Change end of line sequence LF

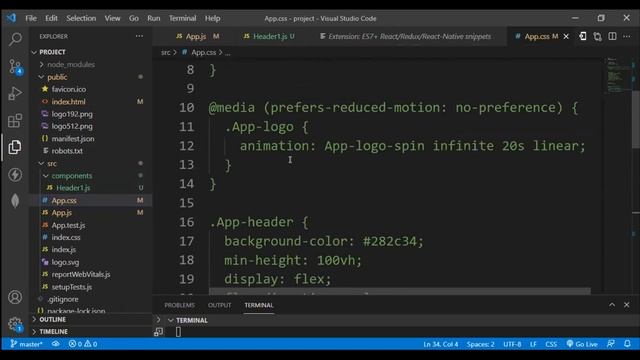click(533, 344)
